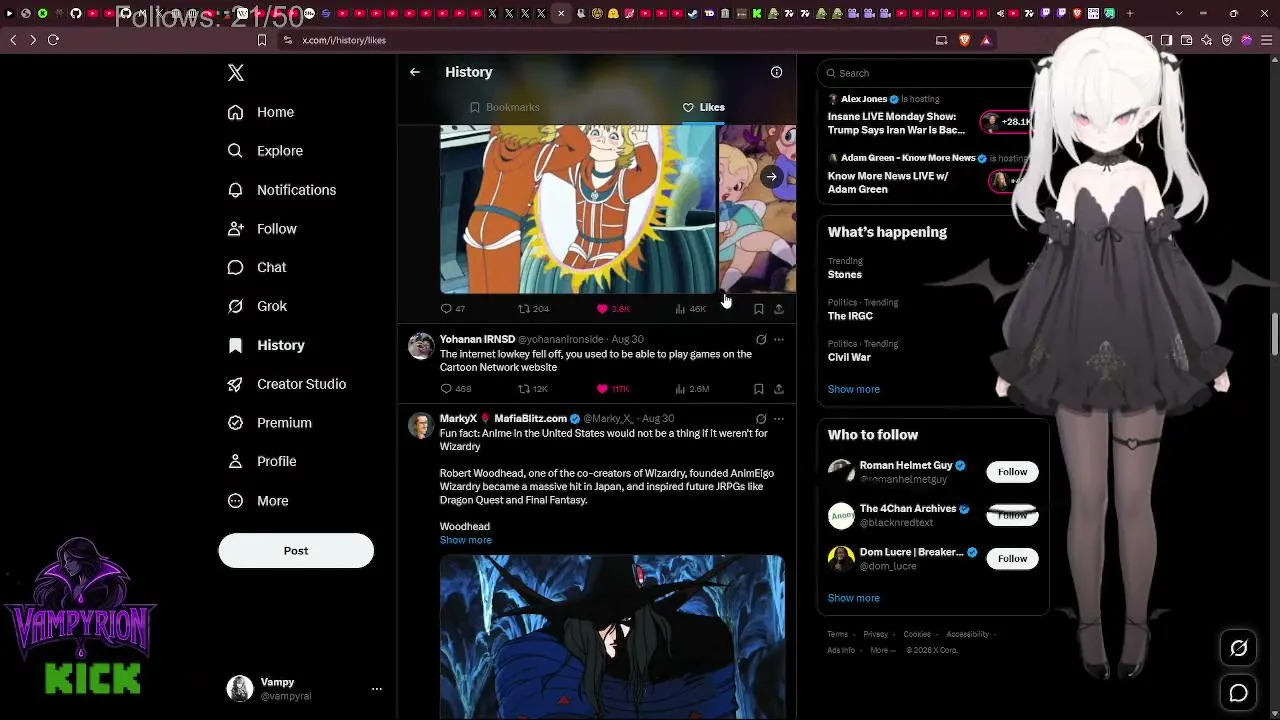The width and height of the screenshot is (1280, 720).
Task: View analytics for the post with 46K views
Action: tap(691, 309)
